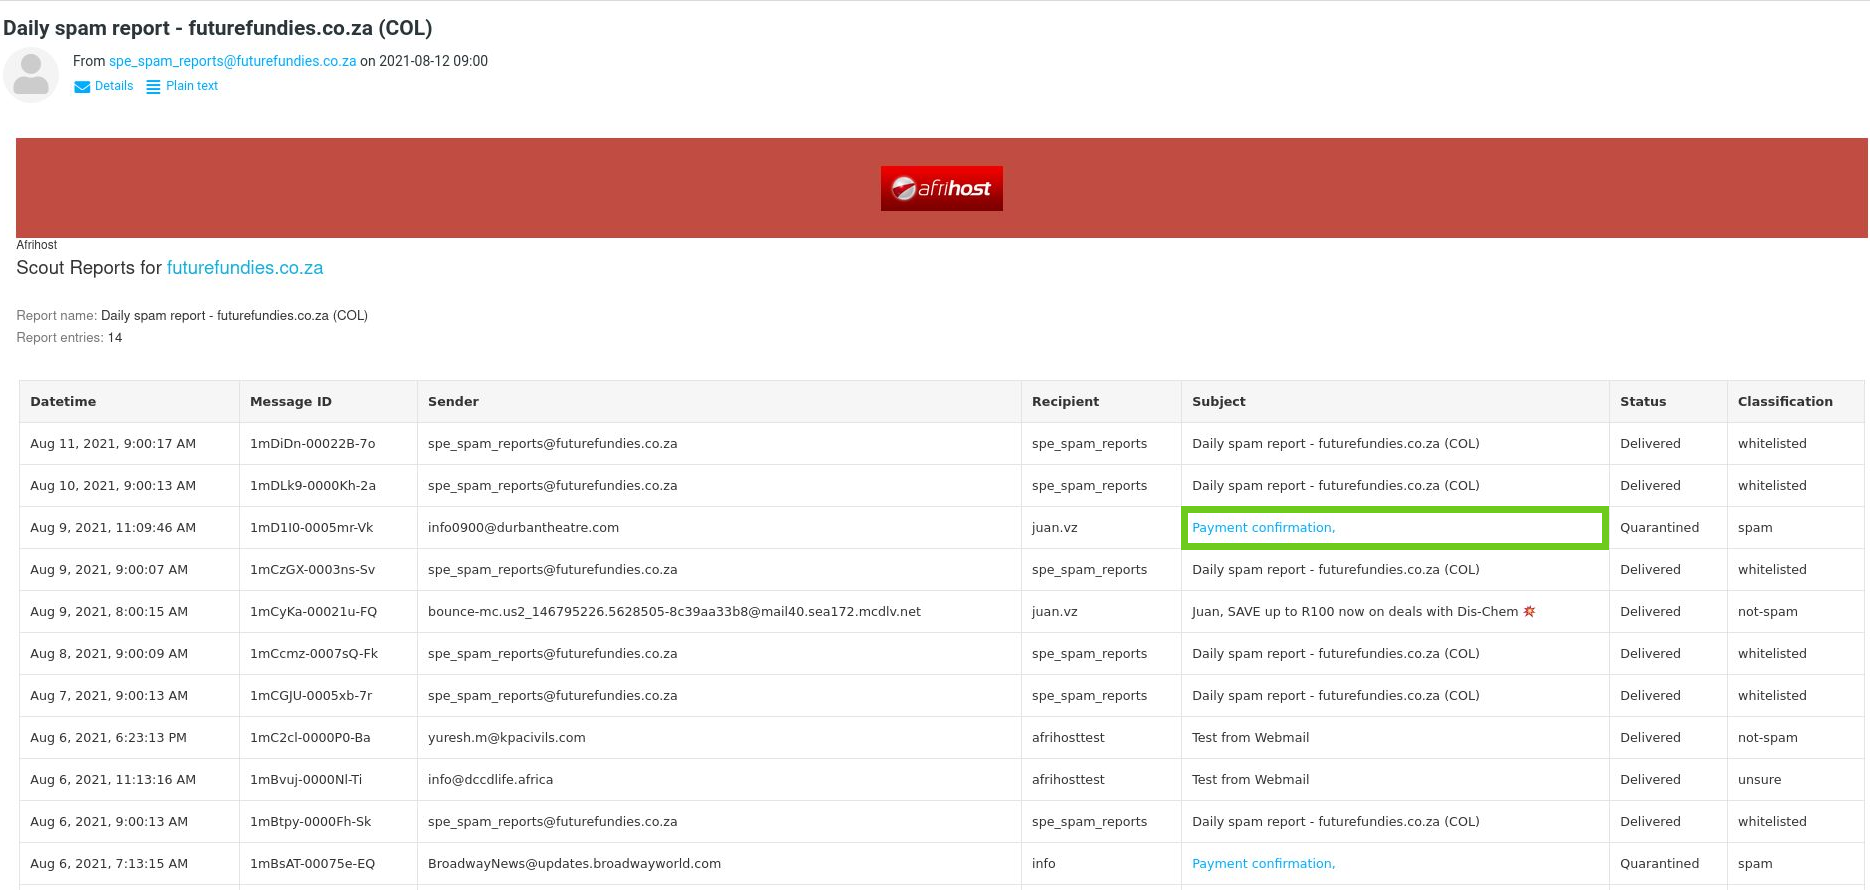Click the Classification column header

point(1784,402)
